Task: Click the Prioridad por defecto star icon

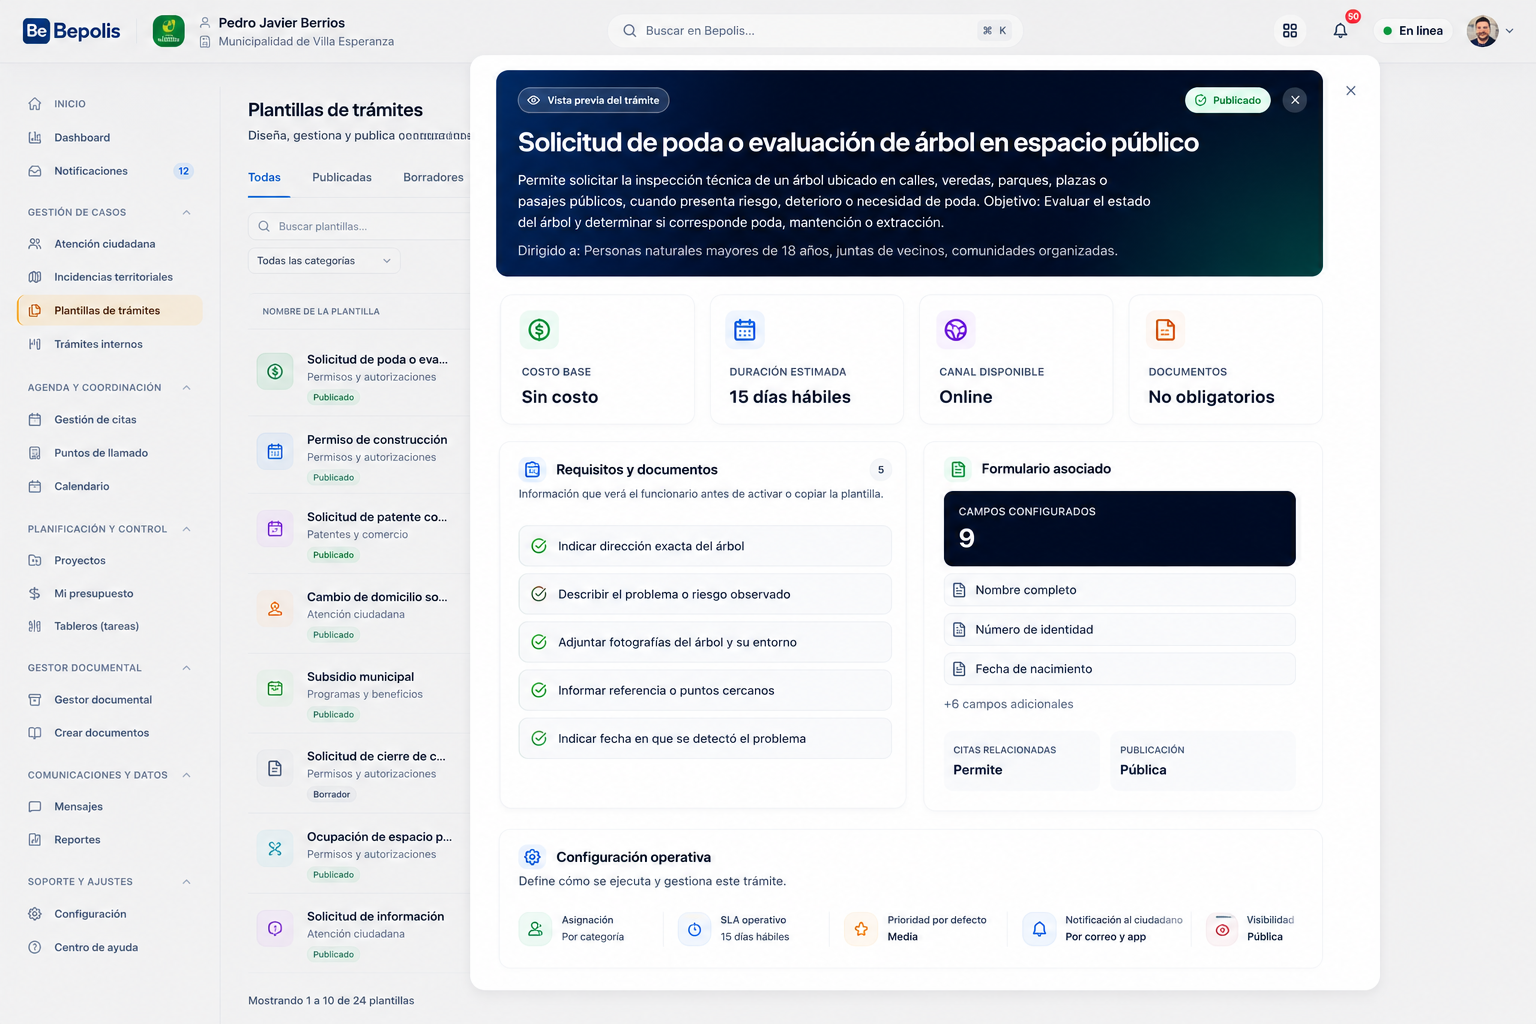Action: [861, 929]
